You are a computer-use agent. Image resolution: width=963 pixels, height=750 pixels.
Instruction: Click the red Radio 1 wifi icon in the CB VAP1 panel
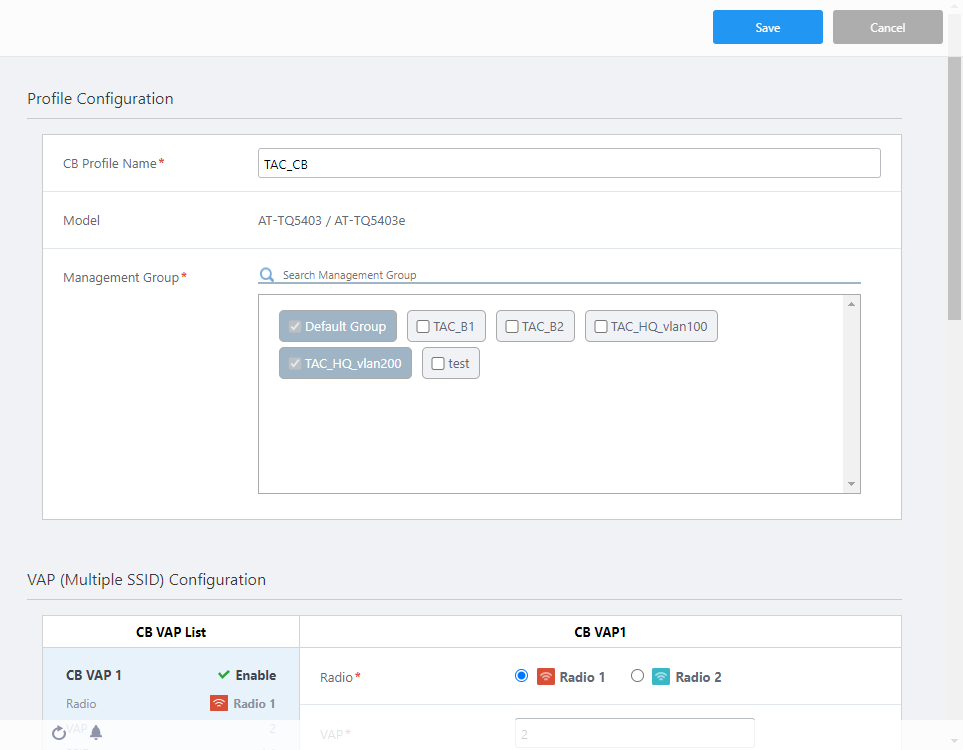pos(546,677)
